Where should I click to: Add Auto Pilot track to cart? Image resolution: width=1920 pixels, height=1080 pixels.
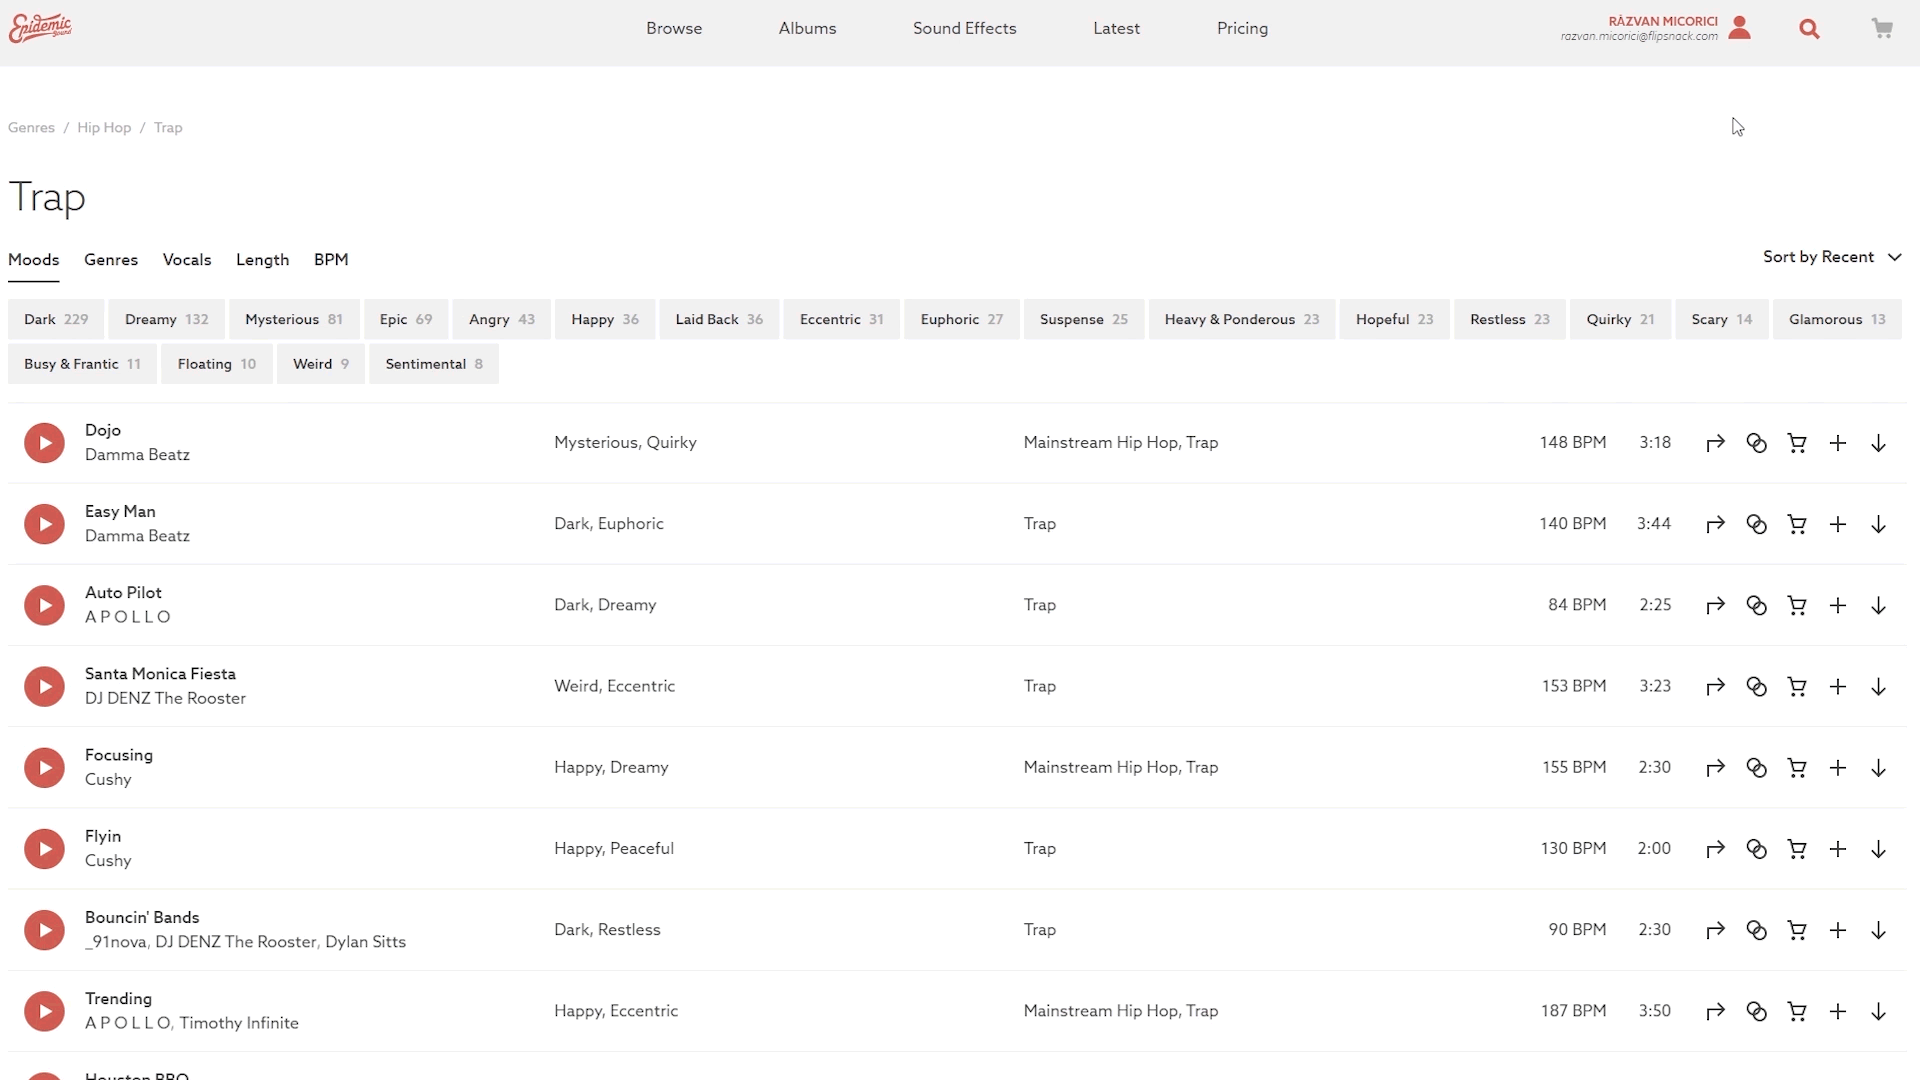(x=1797, y=605)
